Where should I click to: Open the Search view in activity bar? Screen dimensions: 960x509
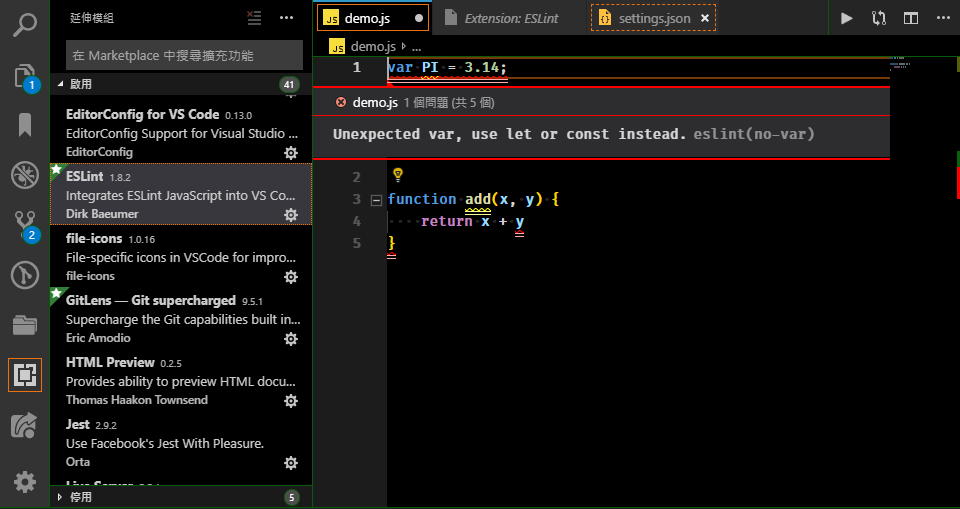24,26
